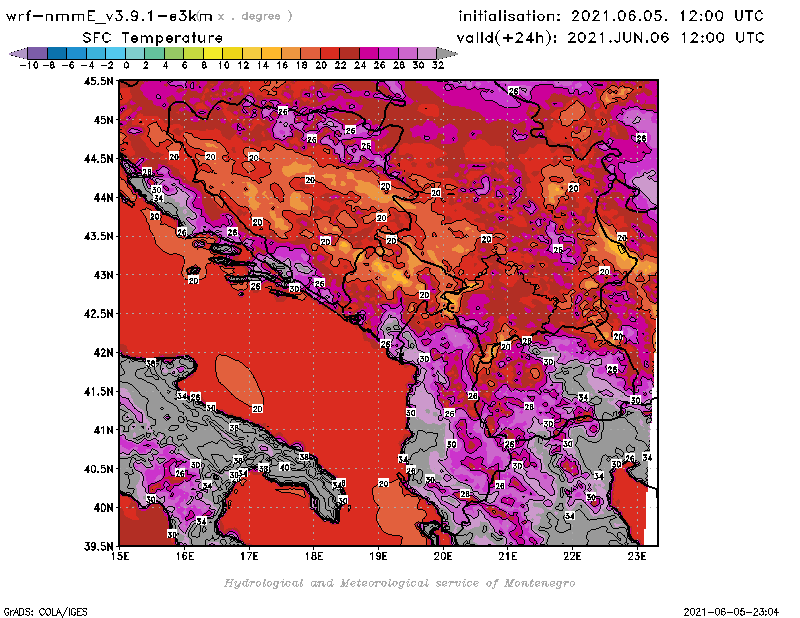Click the 23E longitude axis label
The image size is (800, 618).
click(637, 556)
